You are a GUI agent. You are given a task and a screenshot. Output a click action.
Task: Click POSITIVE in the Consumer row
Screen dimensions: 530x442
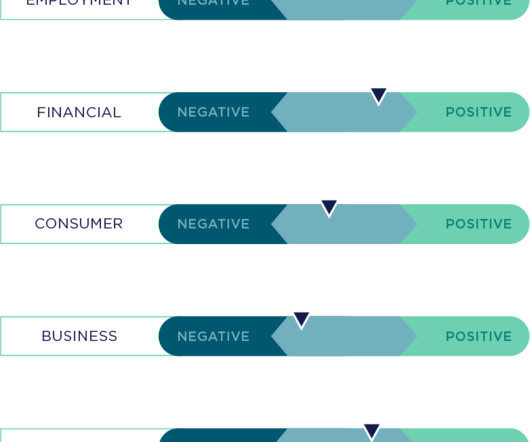479,224
